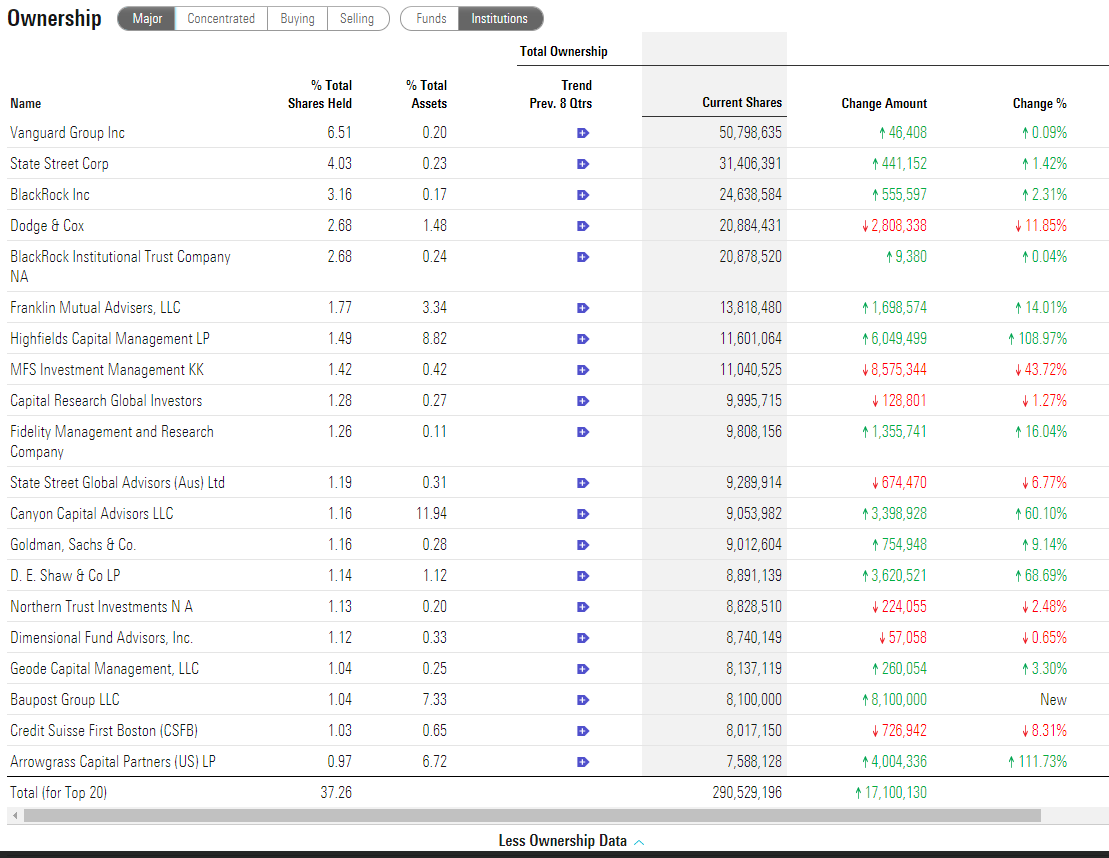Click the Trend Prev. 8 Qtrs header
The width and height of the screenshot is (1109, 858).
561,94
